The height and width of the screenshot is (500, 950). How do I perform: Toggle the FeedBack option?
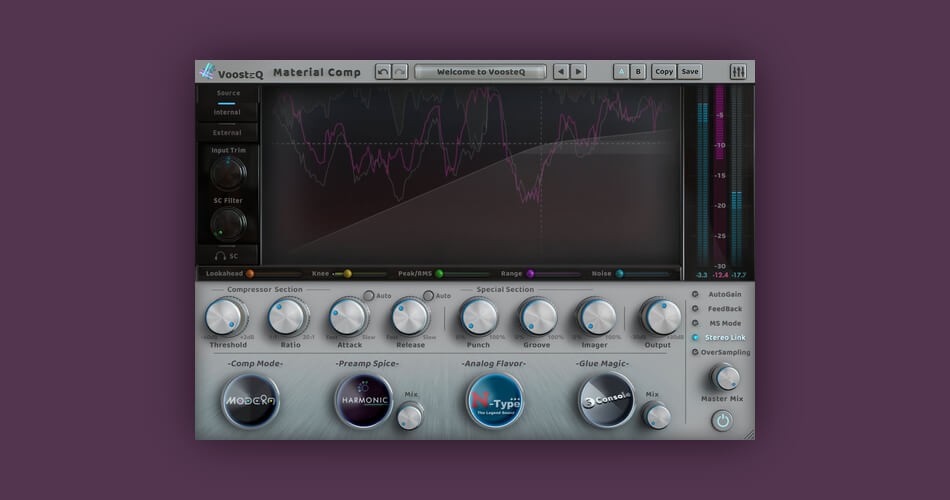coord(717,308)
